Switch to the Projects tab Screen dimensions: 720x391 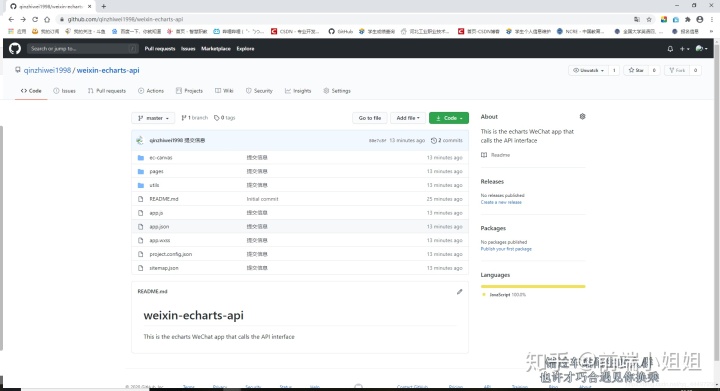(189, 91)
